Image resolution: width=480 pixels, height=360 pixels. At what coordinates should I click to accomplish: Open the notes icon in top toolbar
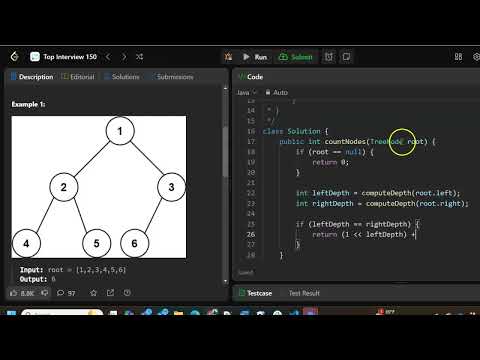click(346, 57)
